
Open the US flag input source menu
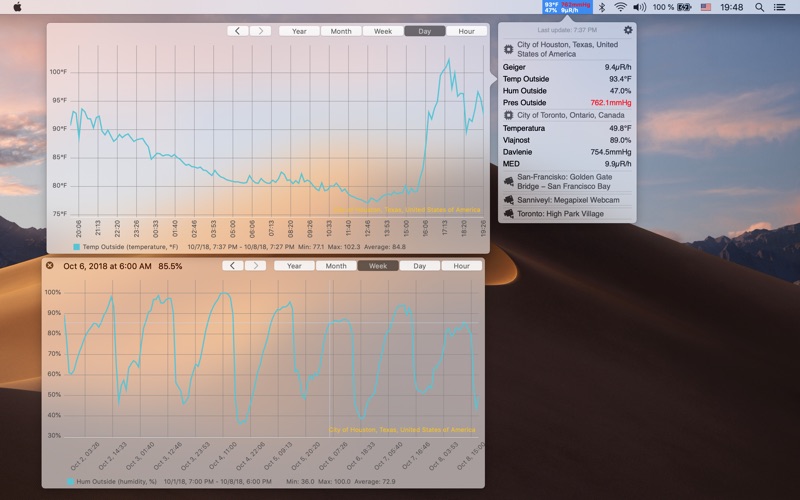click(x=706, y=7)
